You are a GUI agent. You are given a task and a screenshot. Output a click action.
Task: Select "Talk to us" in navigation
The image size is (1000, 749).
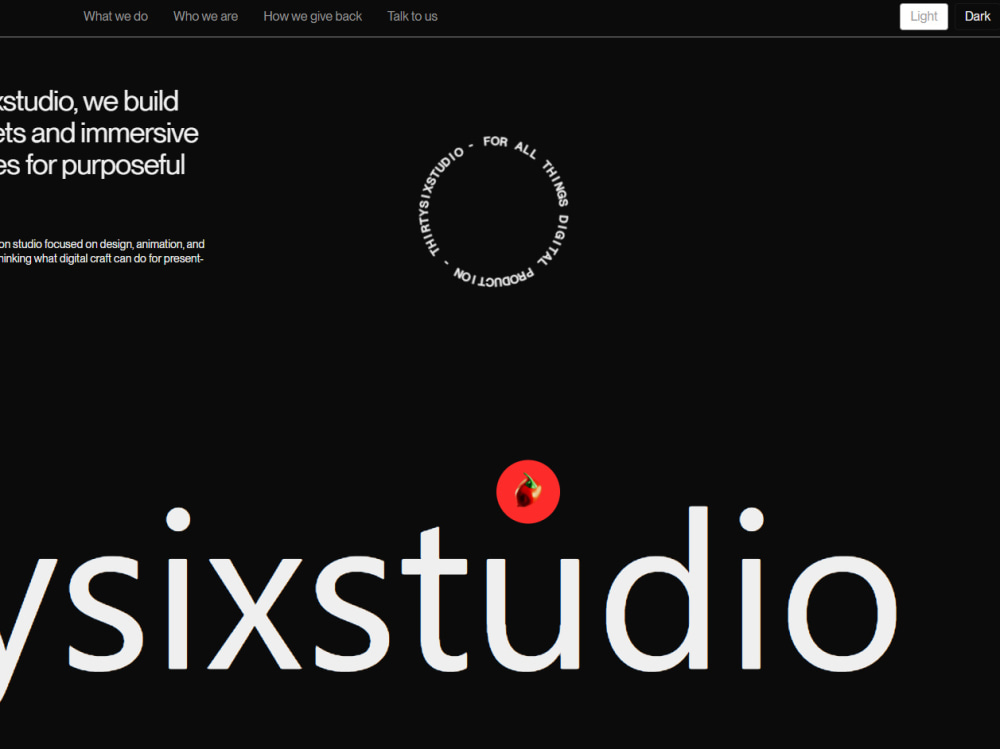coord(412,17)
